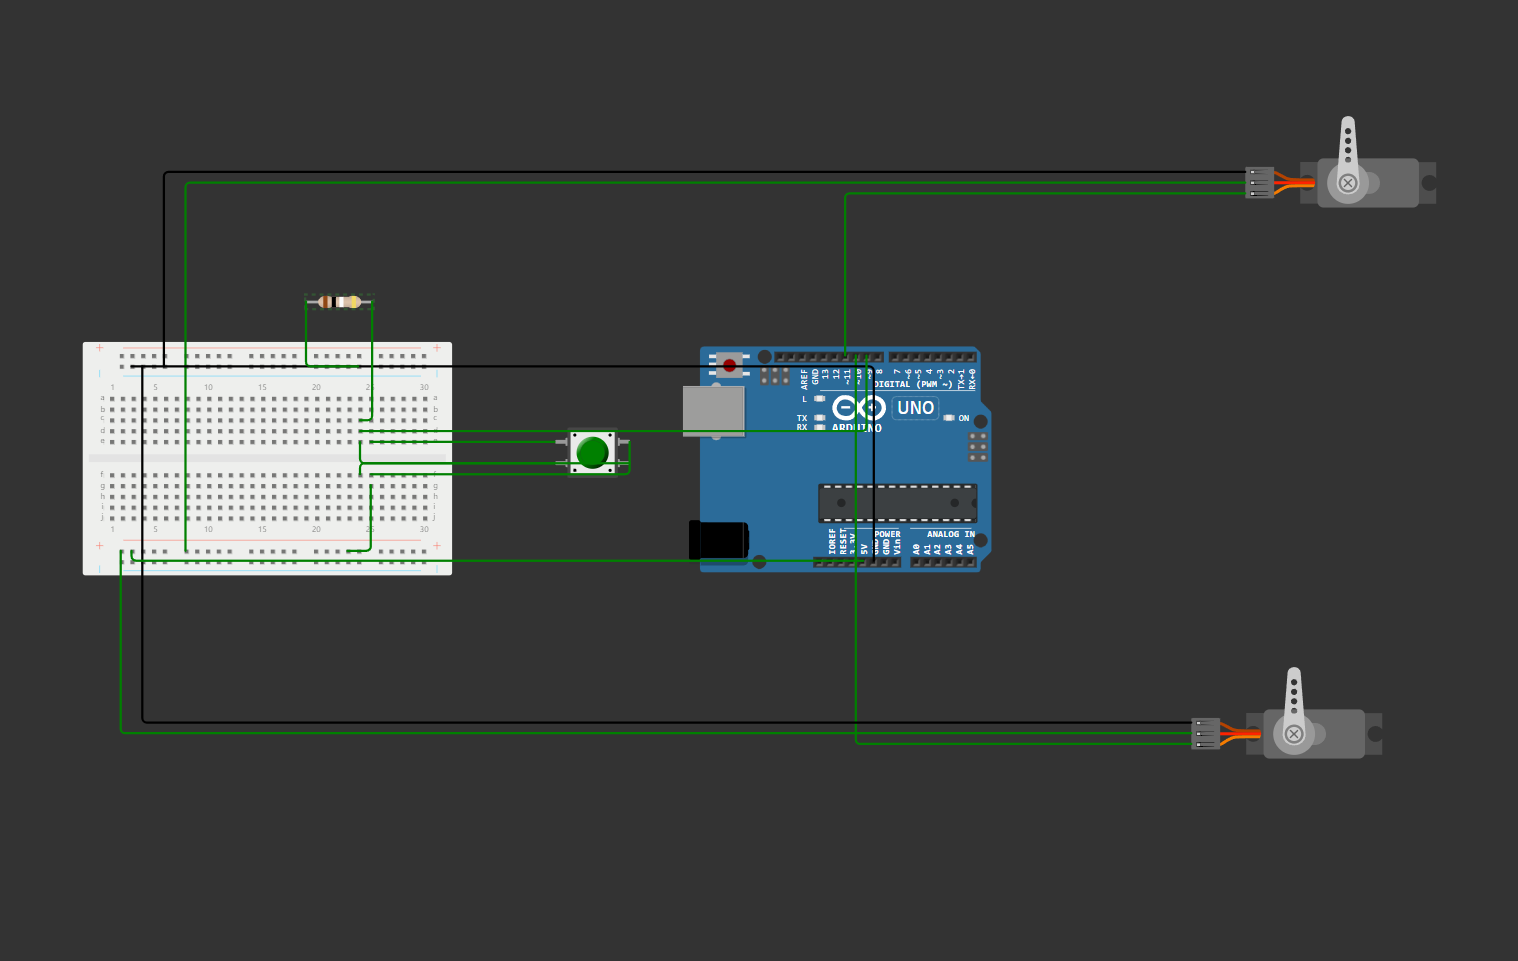Click the upper servo's white horn arm

pos(1348,155)
